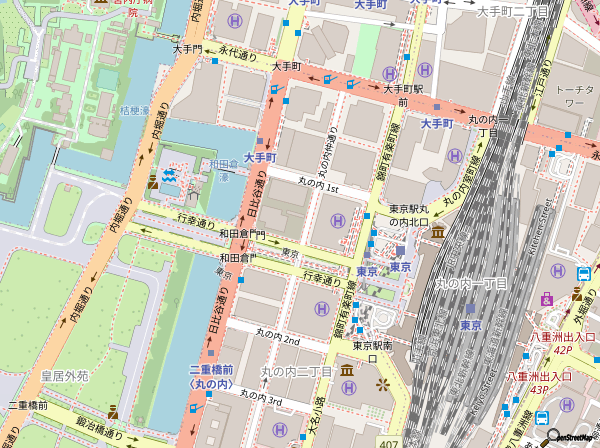The image size is (600, 448).
Task: Select the 桔梗濠 moat label
Action: [x=134, y=110]
